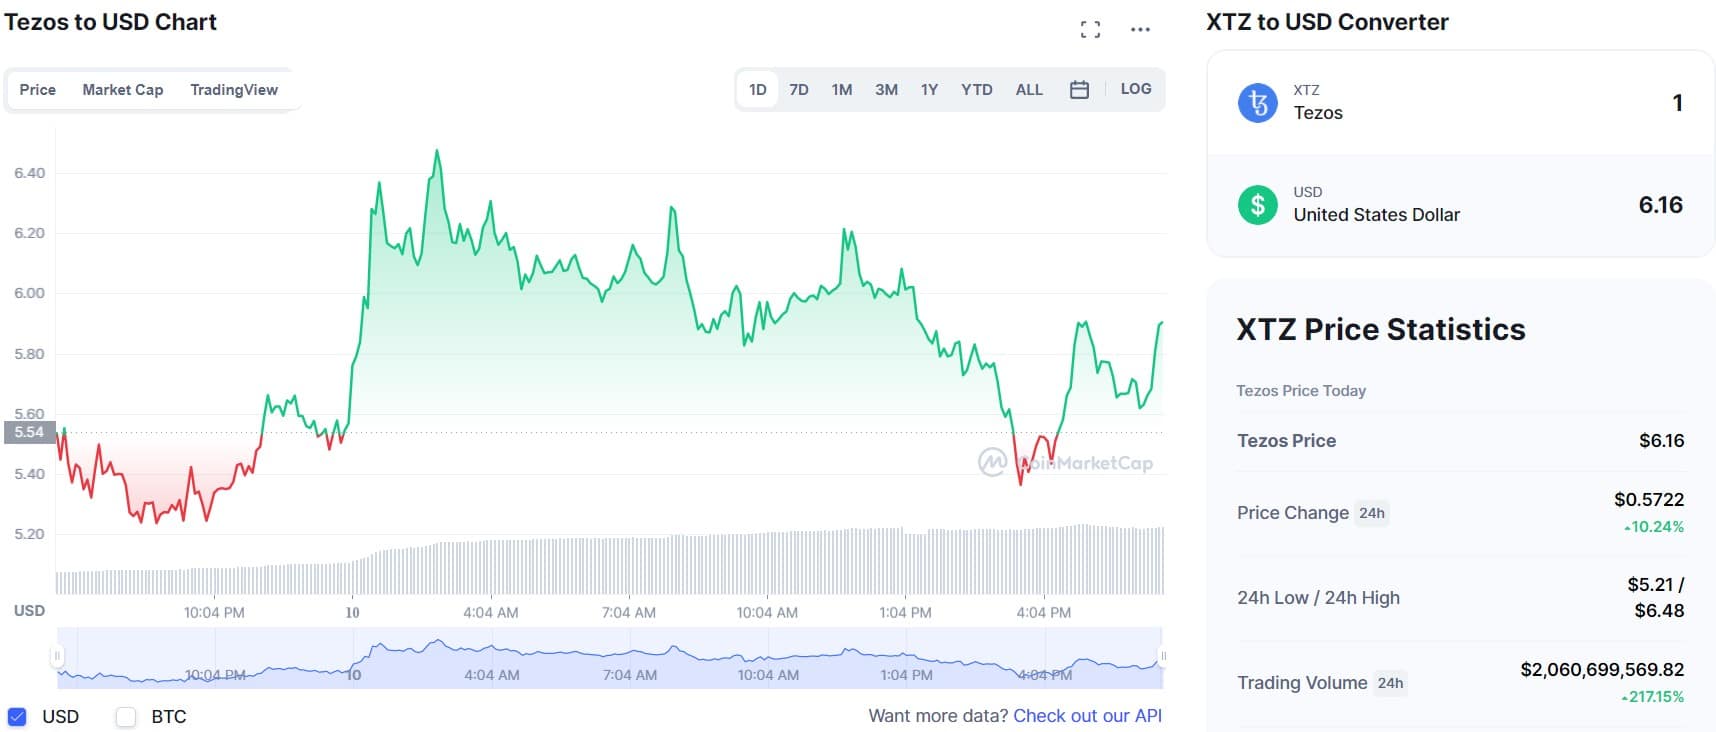1716x732 pixels.
Task: Select the 1Y time range
Action: pyautogui.click(x=929, y=90)
